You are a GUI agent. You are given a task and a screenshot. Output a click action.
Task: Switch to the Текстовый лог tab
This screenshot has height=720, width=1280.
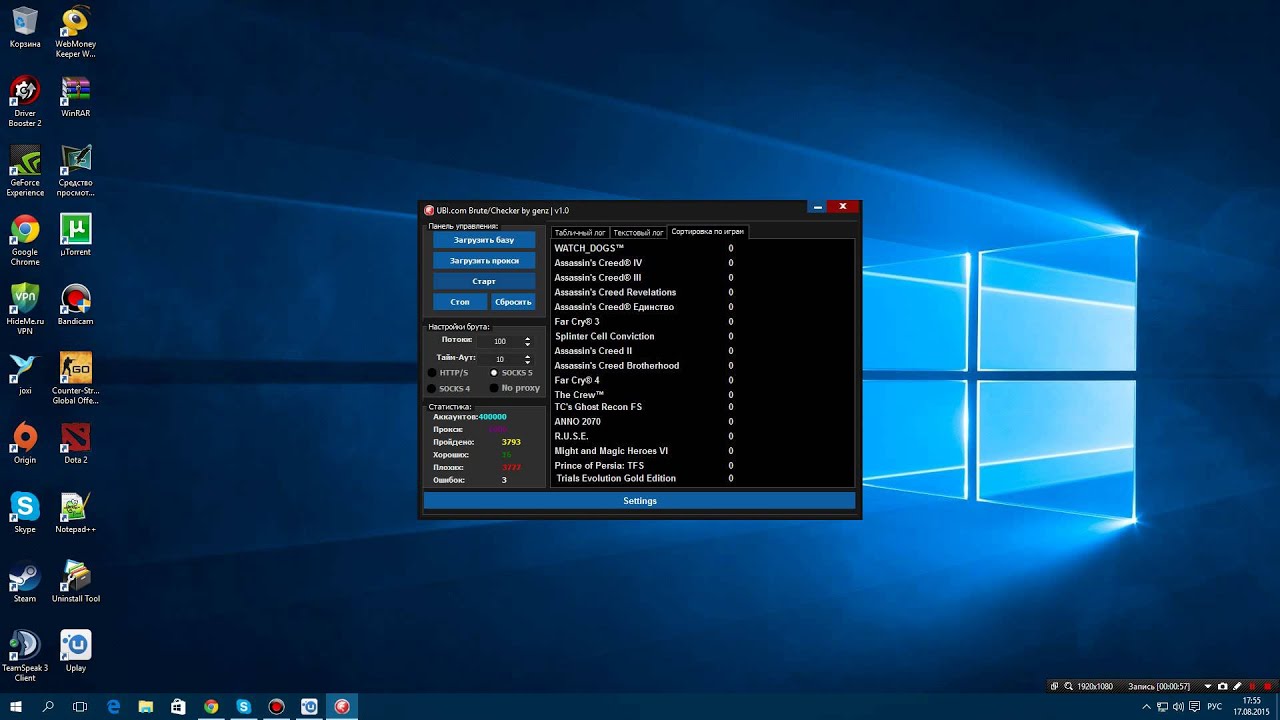point(638,232)
